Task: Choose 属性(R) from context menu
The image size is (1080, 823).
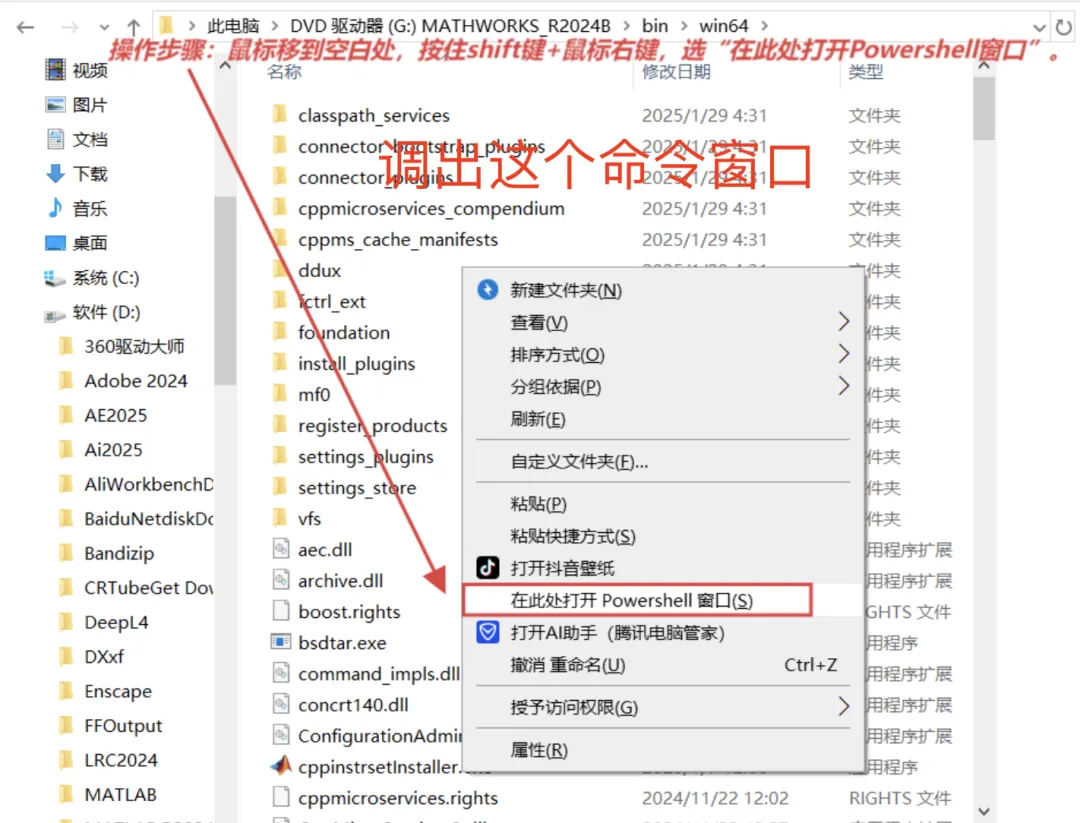Action: click(x=663, y=750)
